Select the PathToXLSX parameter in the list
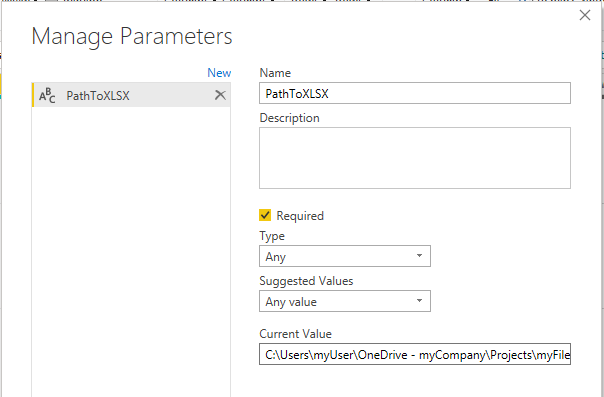Screen dimensions: 604x397 point(131,95)
